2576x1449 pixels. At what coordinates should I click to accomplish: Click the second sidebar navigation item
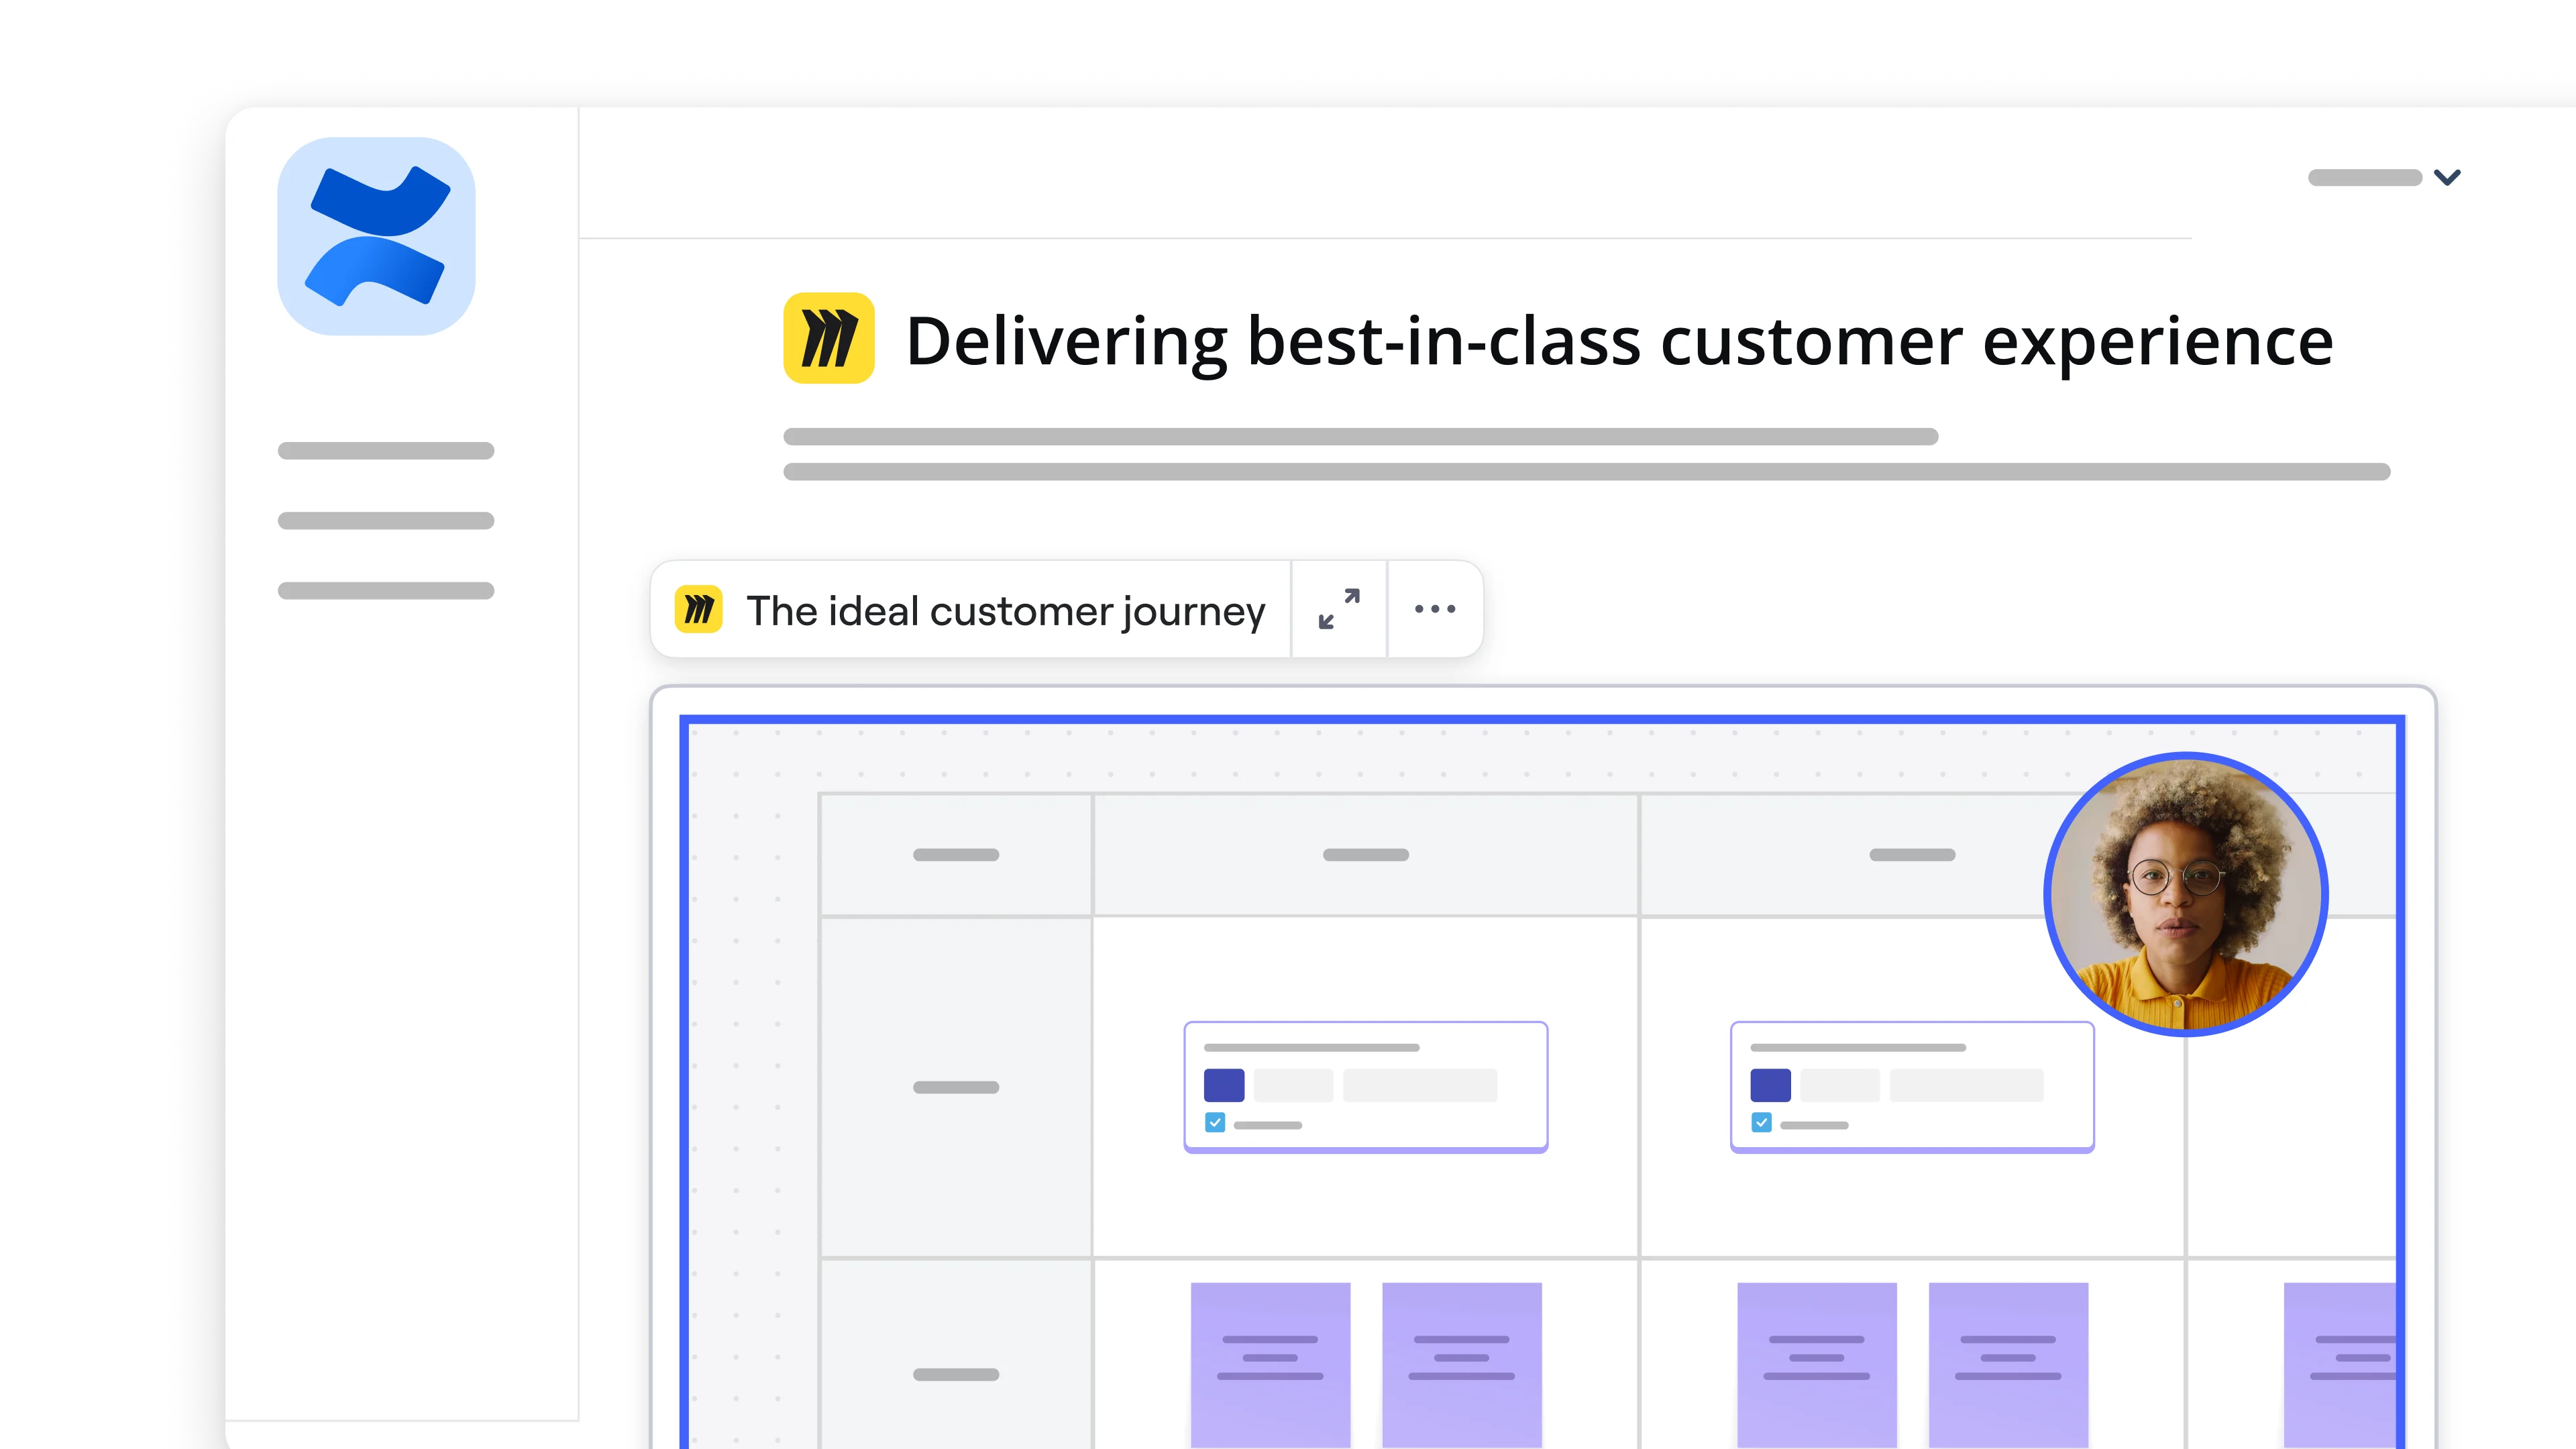click(386, 521)
